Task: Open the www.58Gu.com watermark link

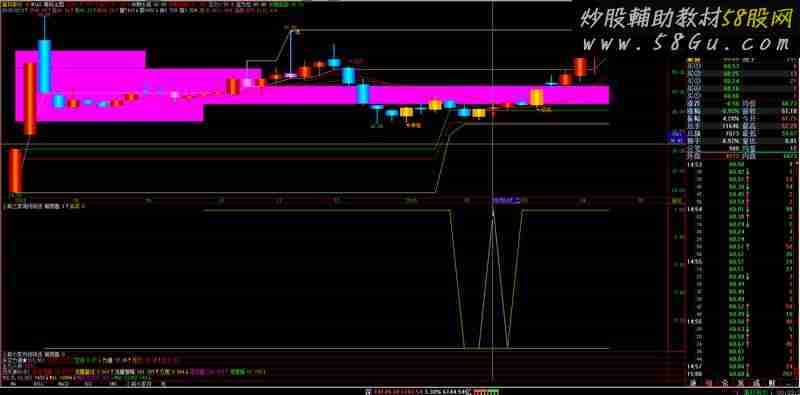Action: click(x=686, y=44)
